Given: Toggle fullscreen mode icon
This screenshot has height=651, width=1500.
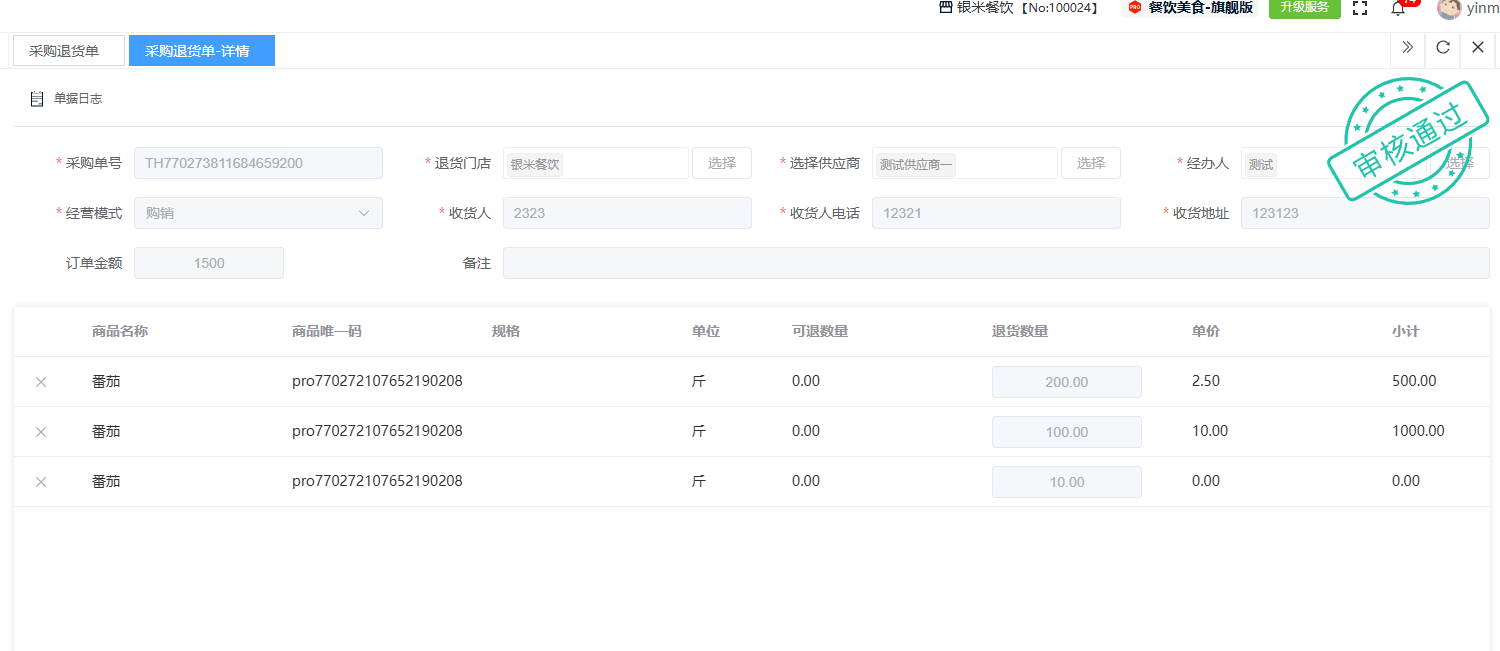Looking at the screenshot, I should click(x=1359, y=8).
